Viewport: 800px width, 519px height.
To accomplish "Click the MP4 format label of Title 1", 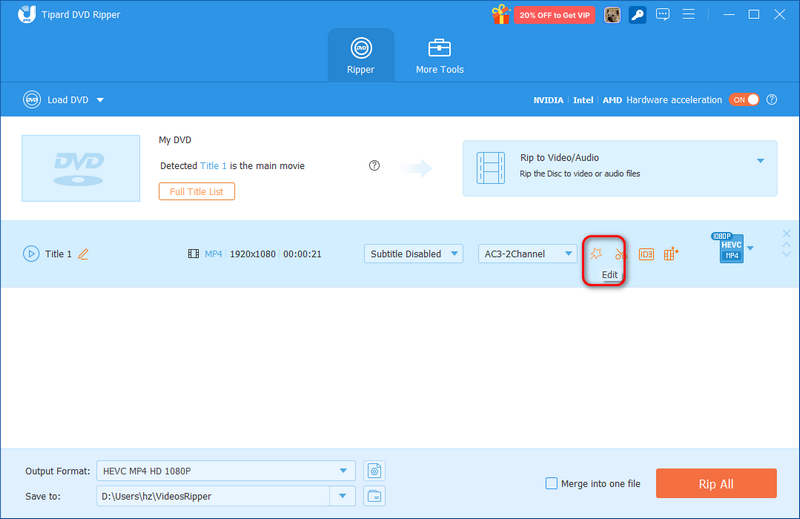I will coord(213,254).
